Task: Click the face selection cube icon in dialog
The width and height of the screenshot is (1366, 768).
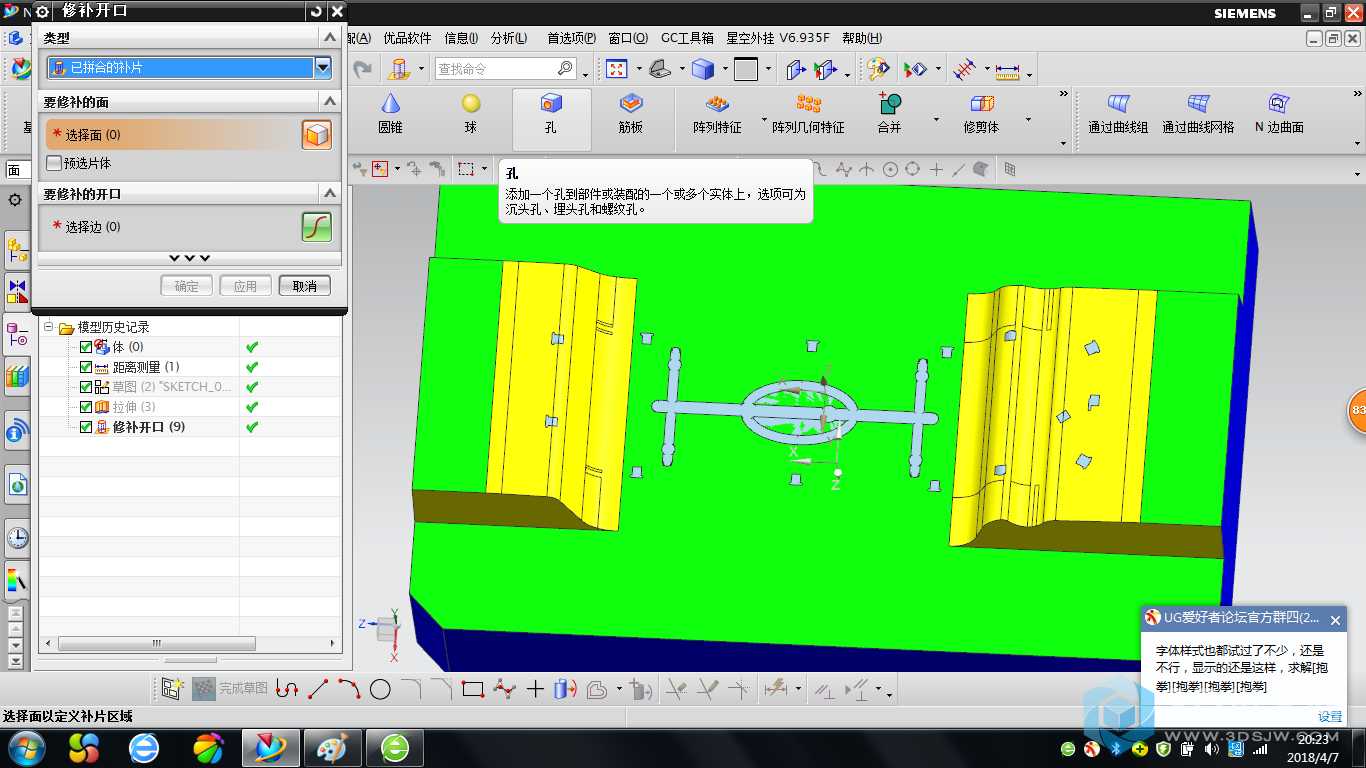Action: click(x=317, y=135)
